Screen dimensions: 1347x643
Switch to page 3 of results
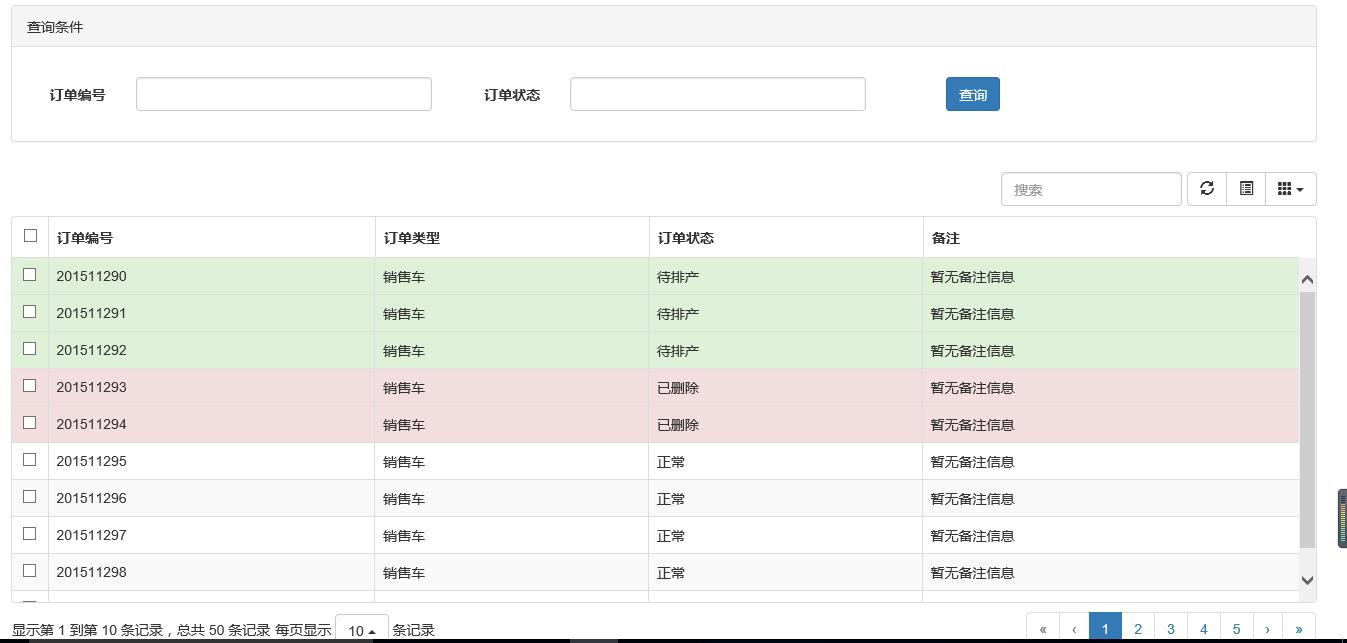(x=1170, y=628)
